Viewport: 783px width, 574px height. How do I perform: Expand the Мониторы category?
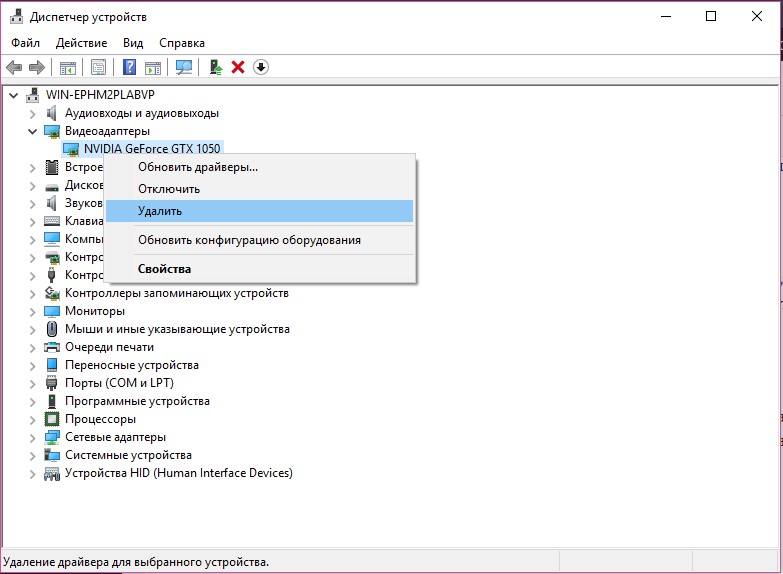pos(32,312)
